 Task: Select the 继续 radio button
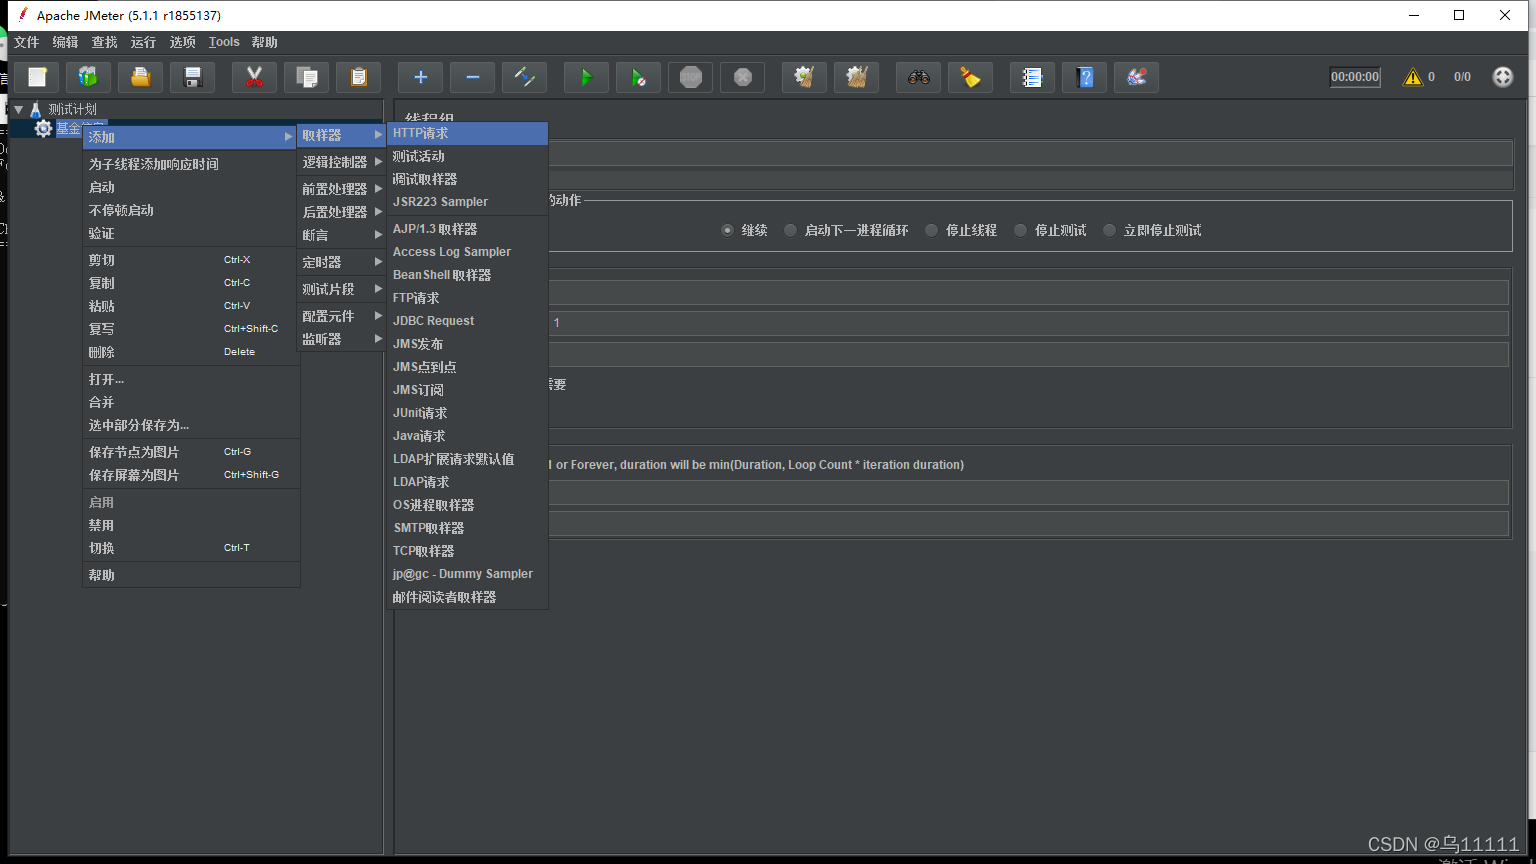coord(728,230)
